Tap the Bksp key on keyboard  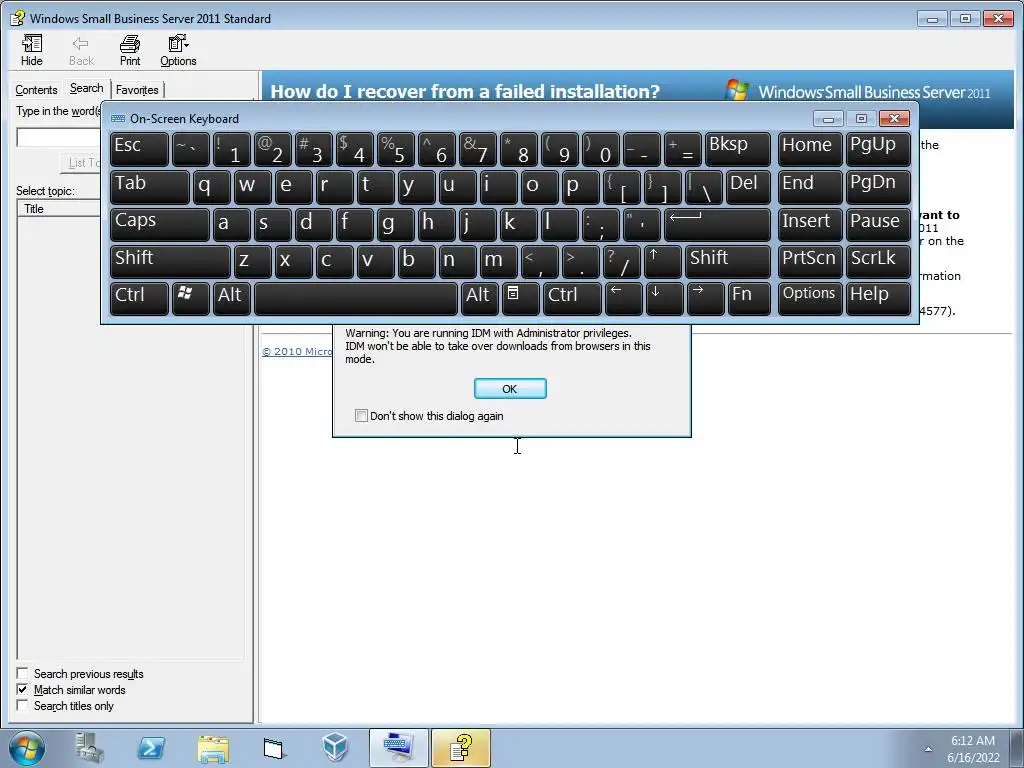point(738,149)
